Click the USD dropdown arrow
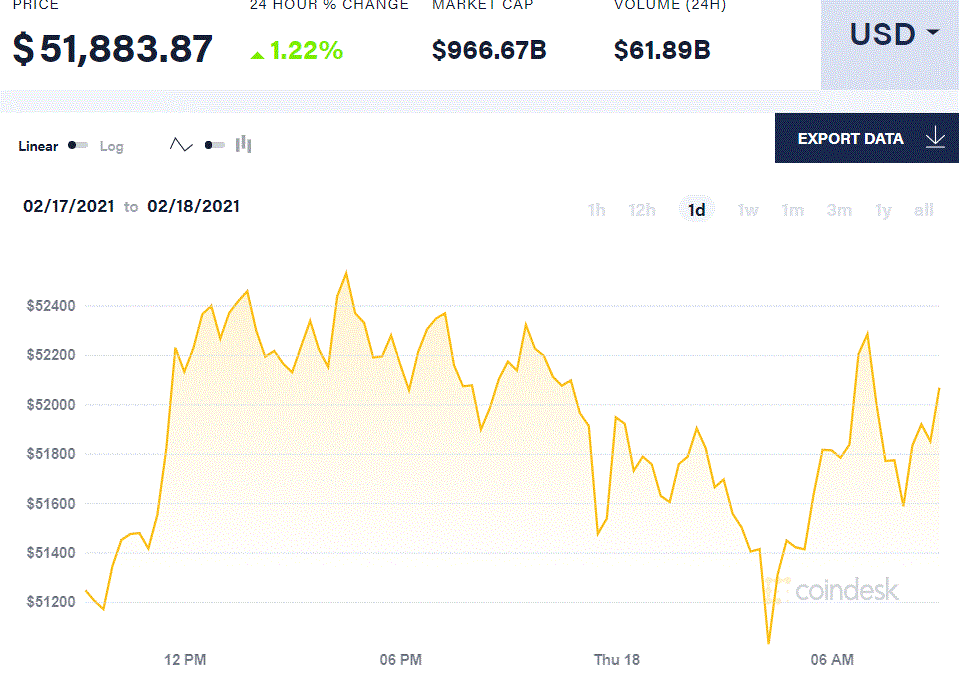 933,33
